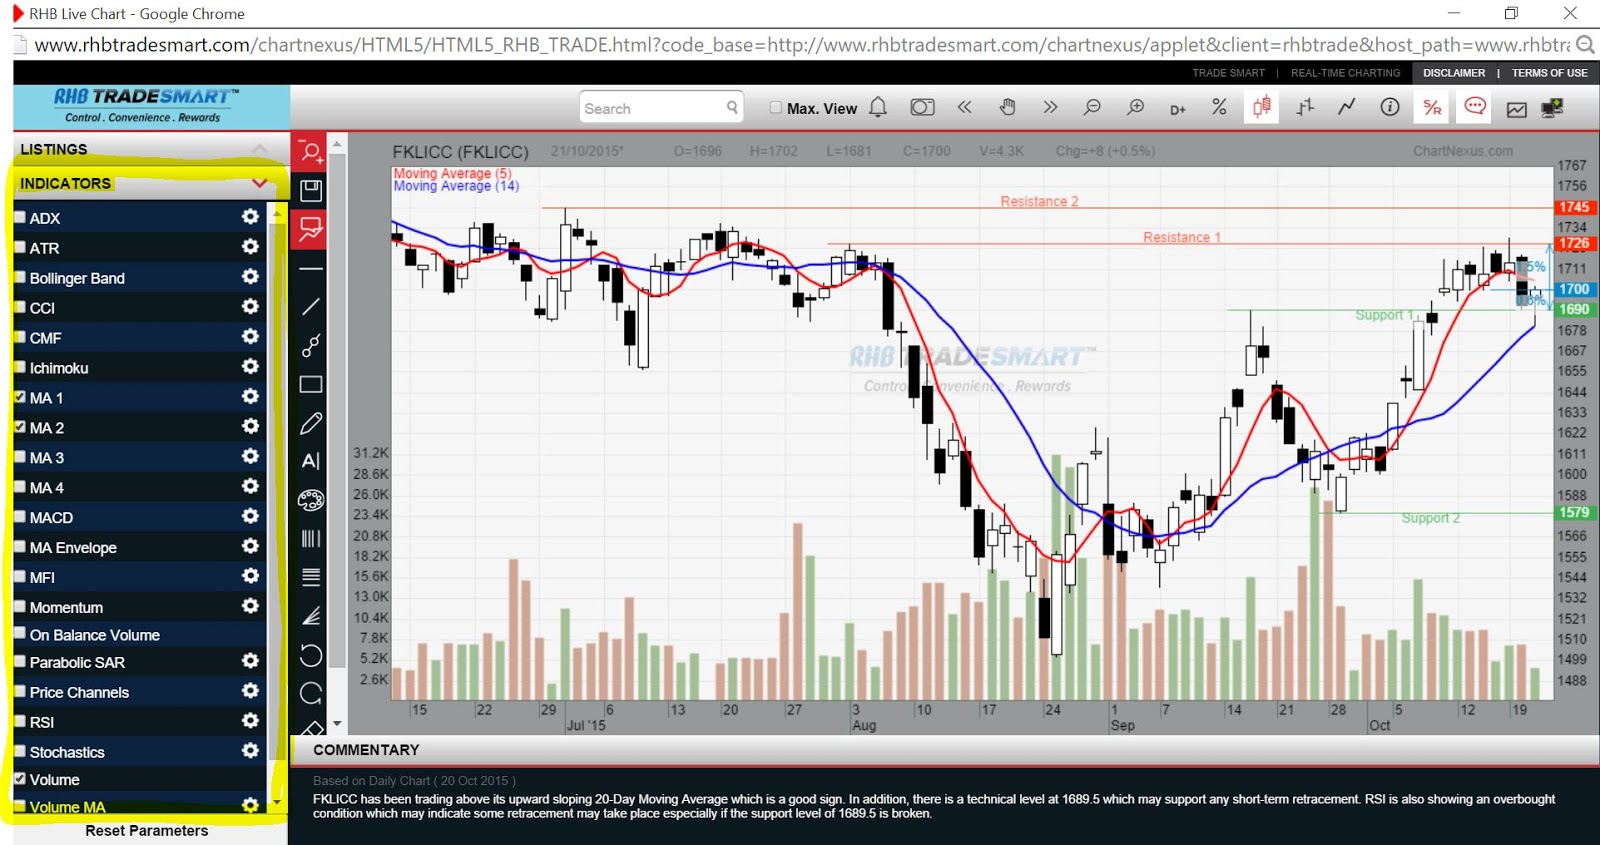Select the text annotation tool

click(311, 461)
